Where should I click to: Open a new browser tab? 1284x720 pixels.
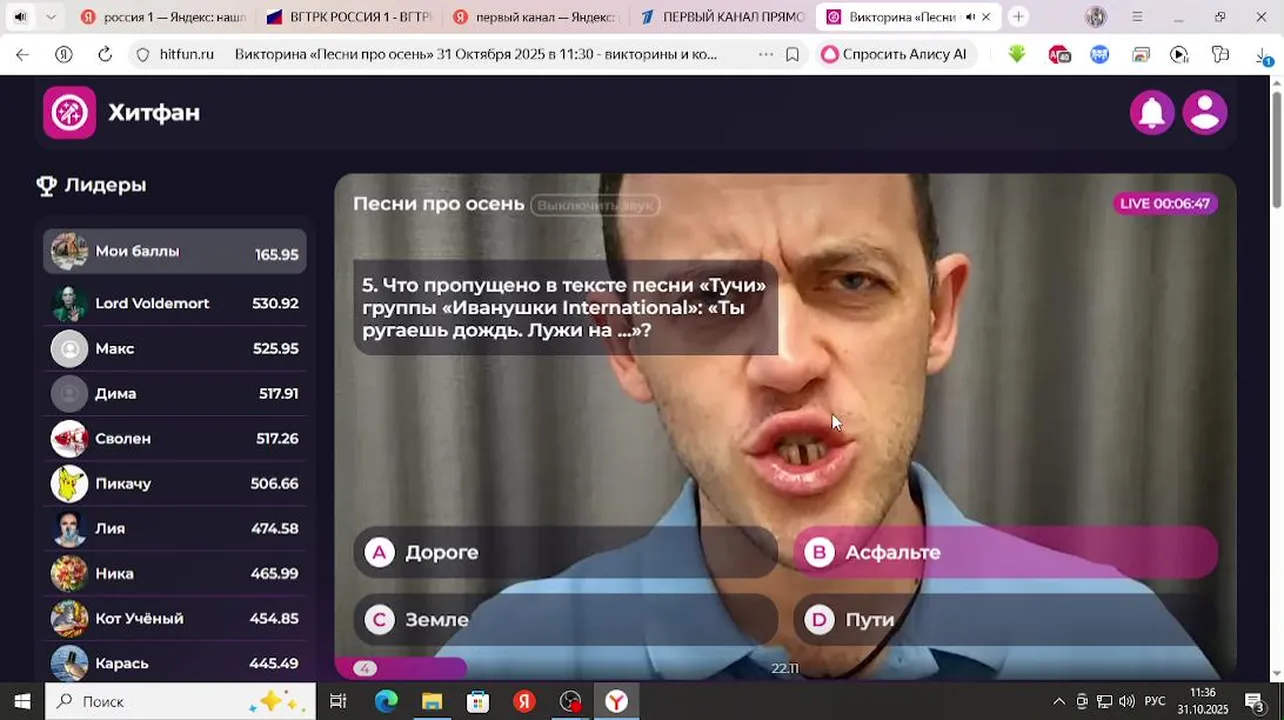coord(1018,17)
